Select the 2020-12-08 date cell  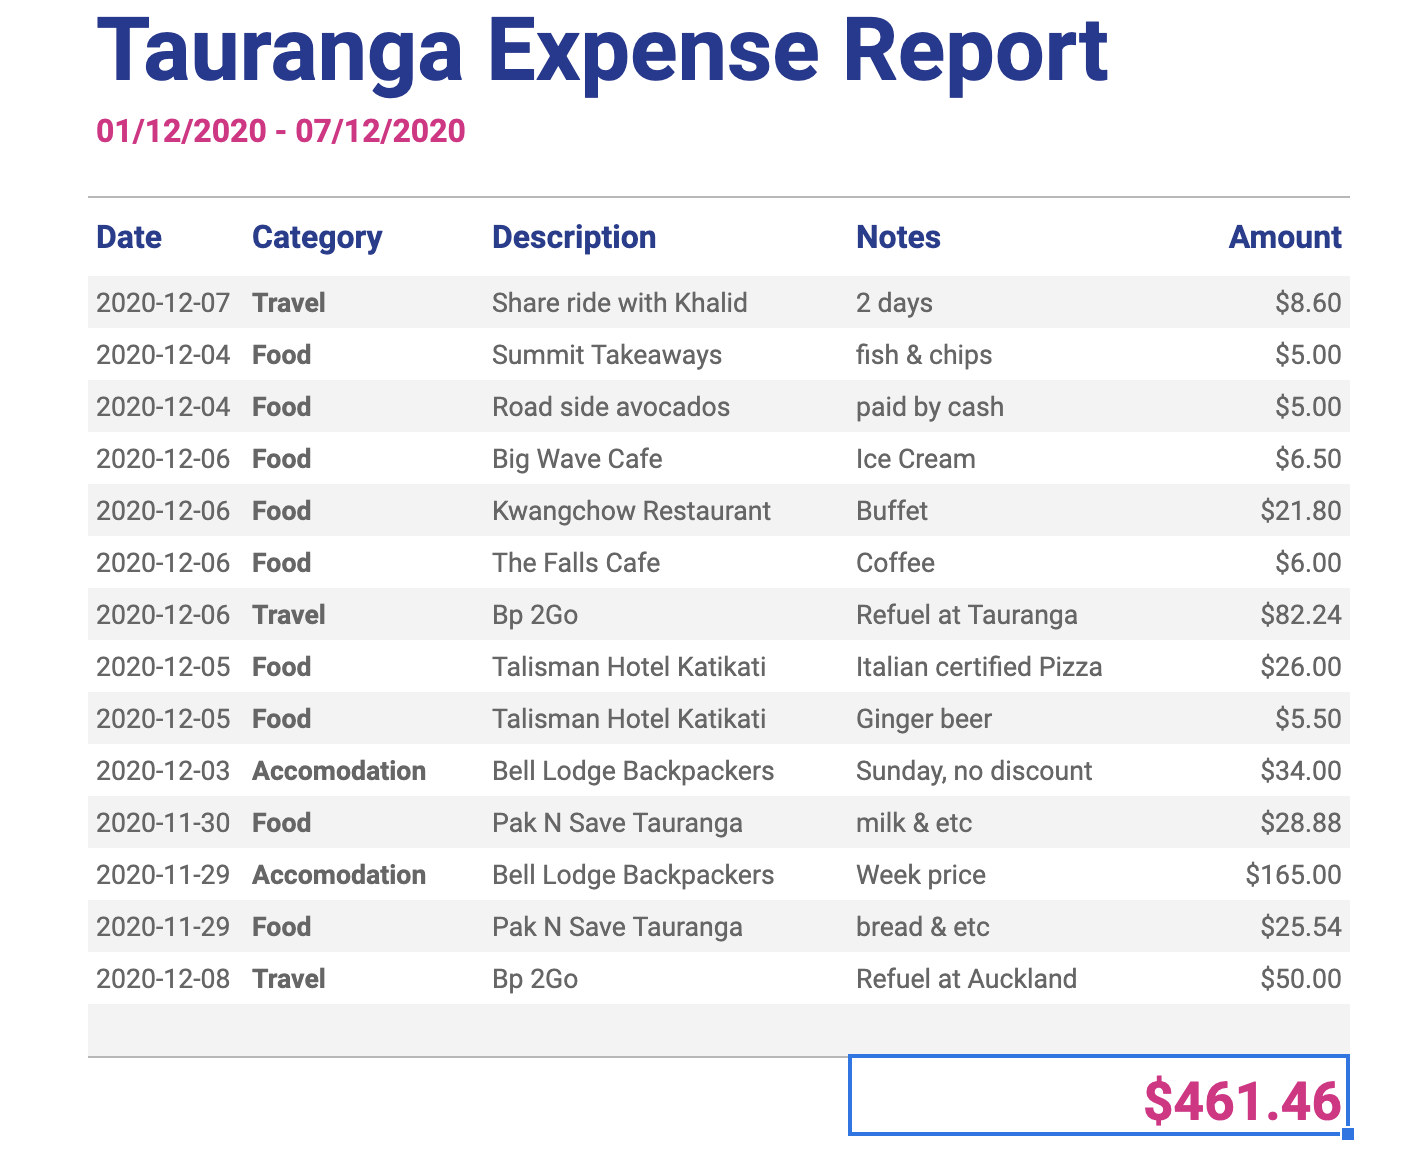click(x=163, y=979)
